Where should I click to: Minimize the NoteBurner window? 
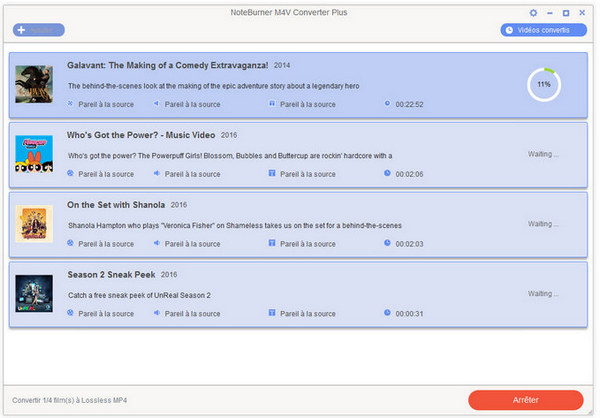click(x=550, y=13)
